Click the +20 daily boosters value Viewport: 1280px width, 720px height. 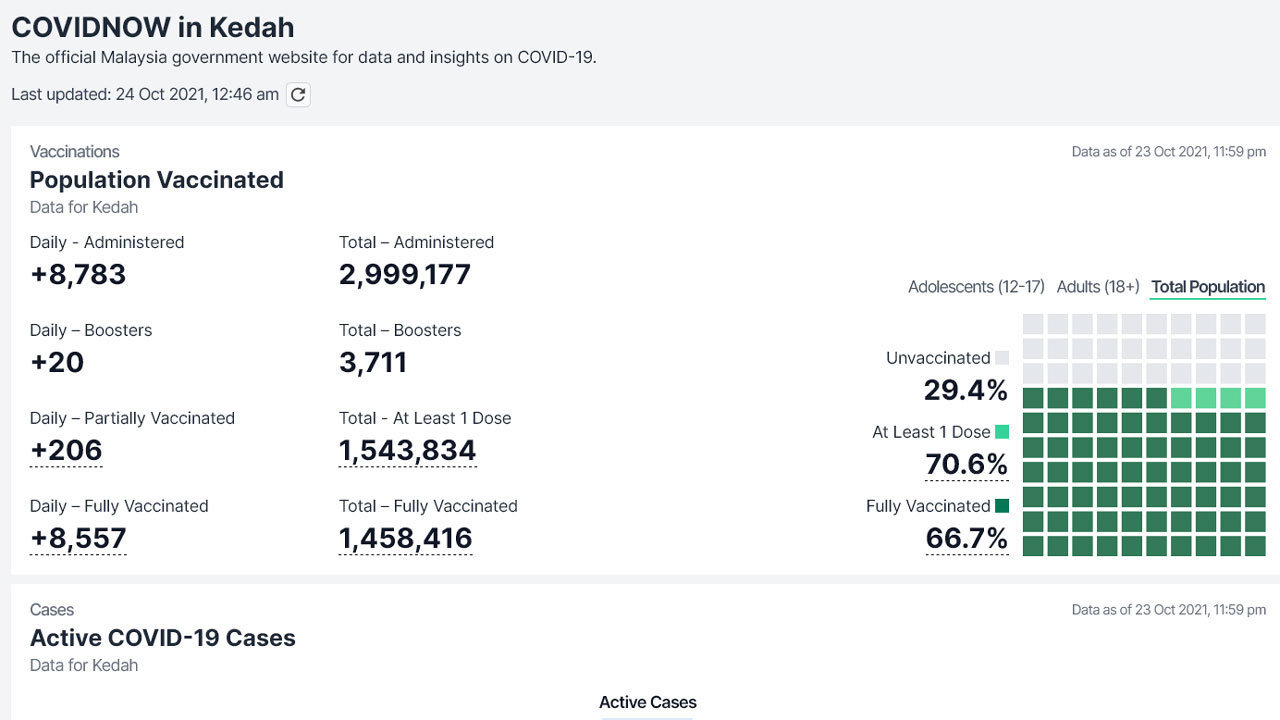pos(57,363)
